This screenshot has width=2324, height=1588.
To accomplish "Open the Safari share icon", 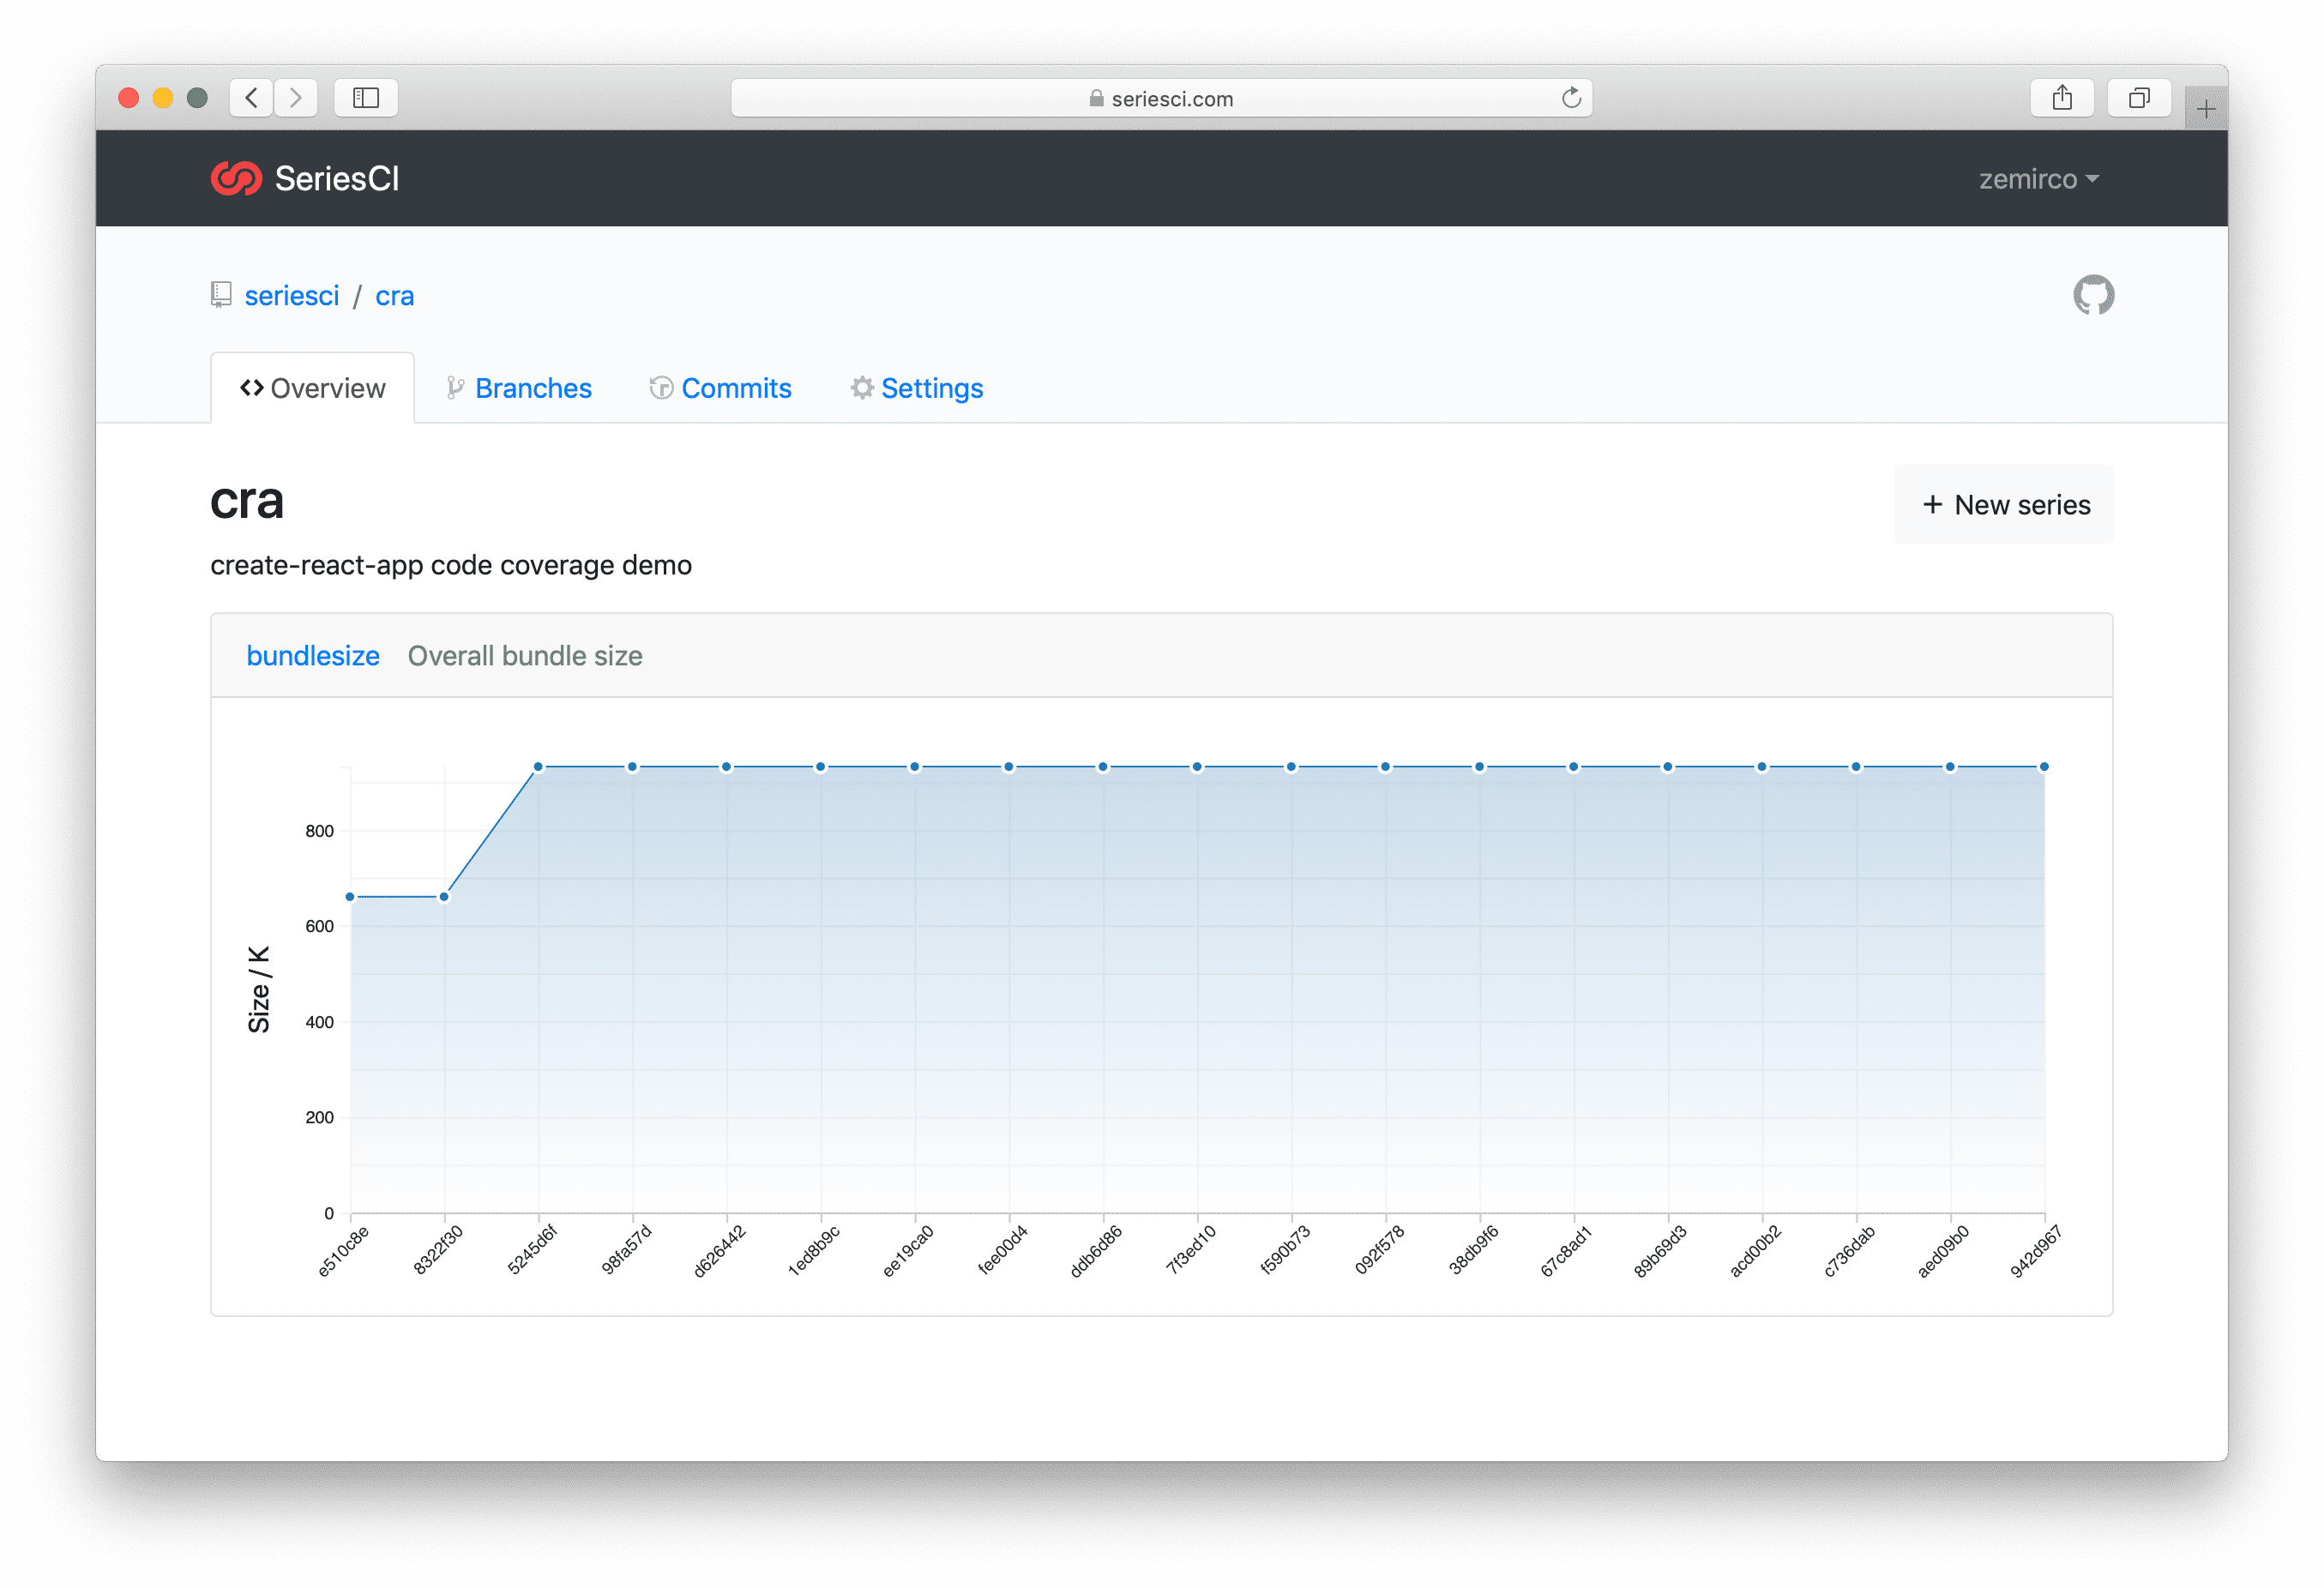I will click(x=2062, y=98).
